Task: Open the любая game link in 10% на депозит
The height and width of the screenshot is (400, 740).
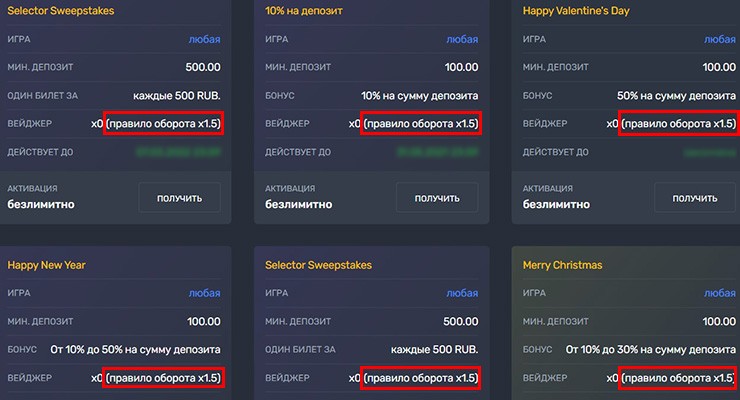Action: (x=462, y=39)
